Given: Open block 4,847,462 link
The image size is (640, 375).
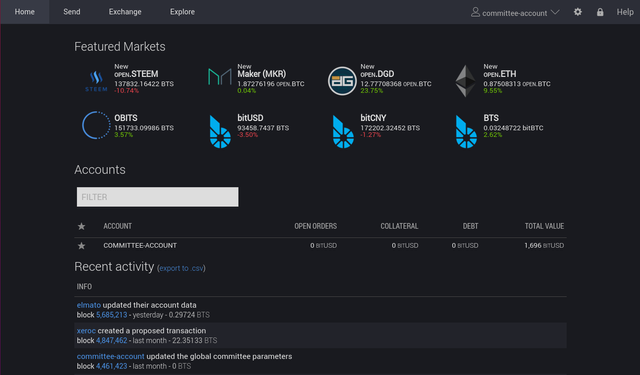Looking at the screenshot, I should pos(111,340).
